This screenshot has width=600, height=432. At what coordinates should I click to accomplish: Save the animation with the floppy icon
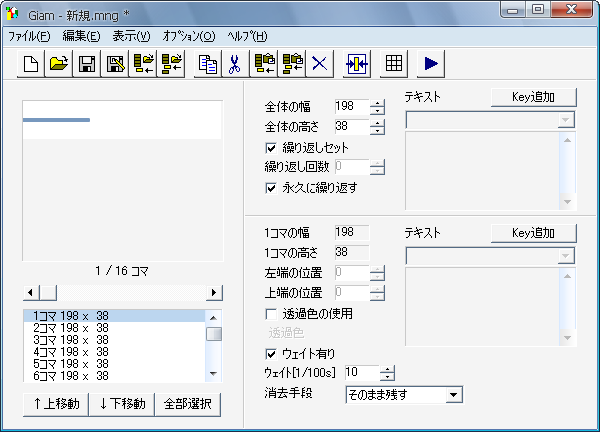[87, 64]
